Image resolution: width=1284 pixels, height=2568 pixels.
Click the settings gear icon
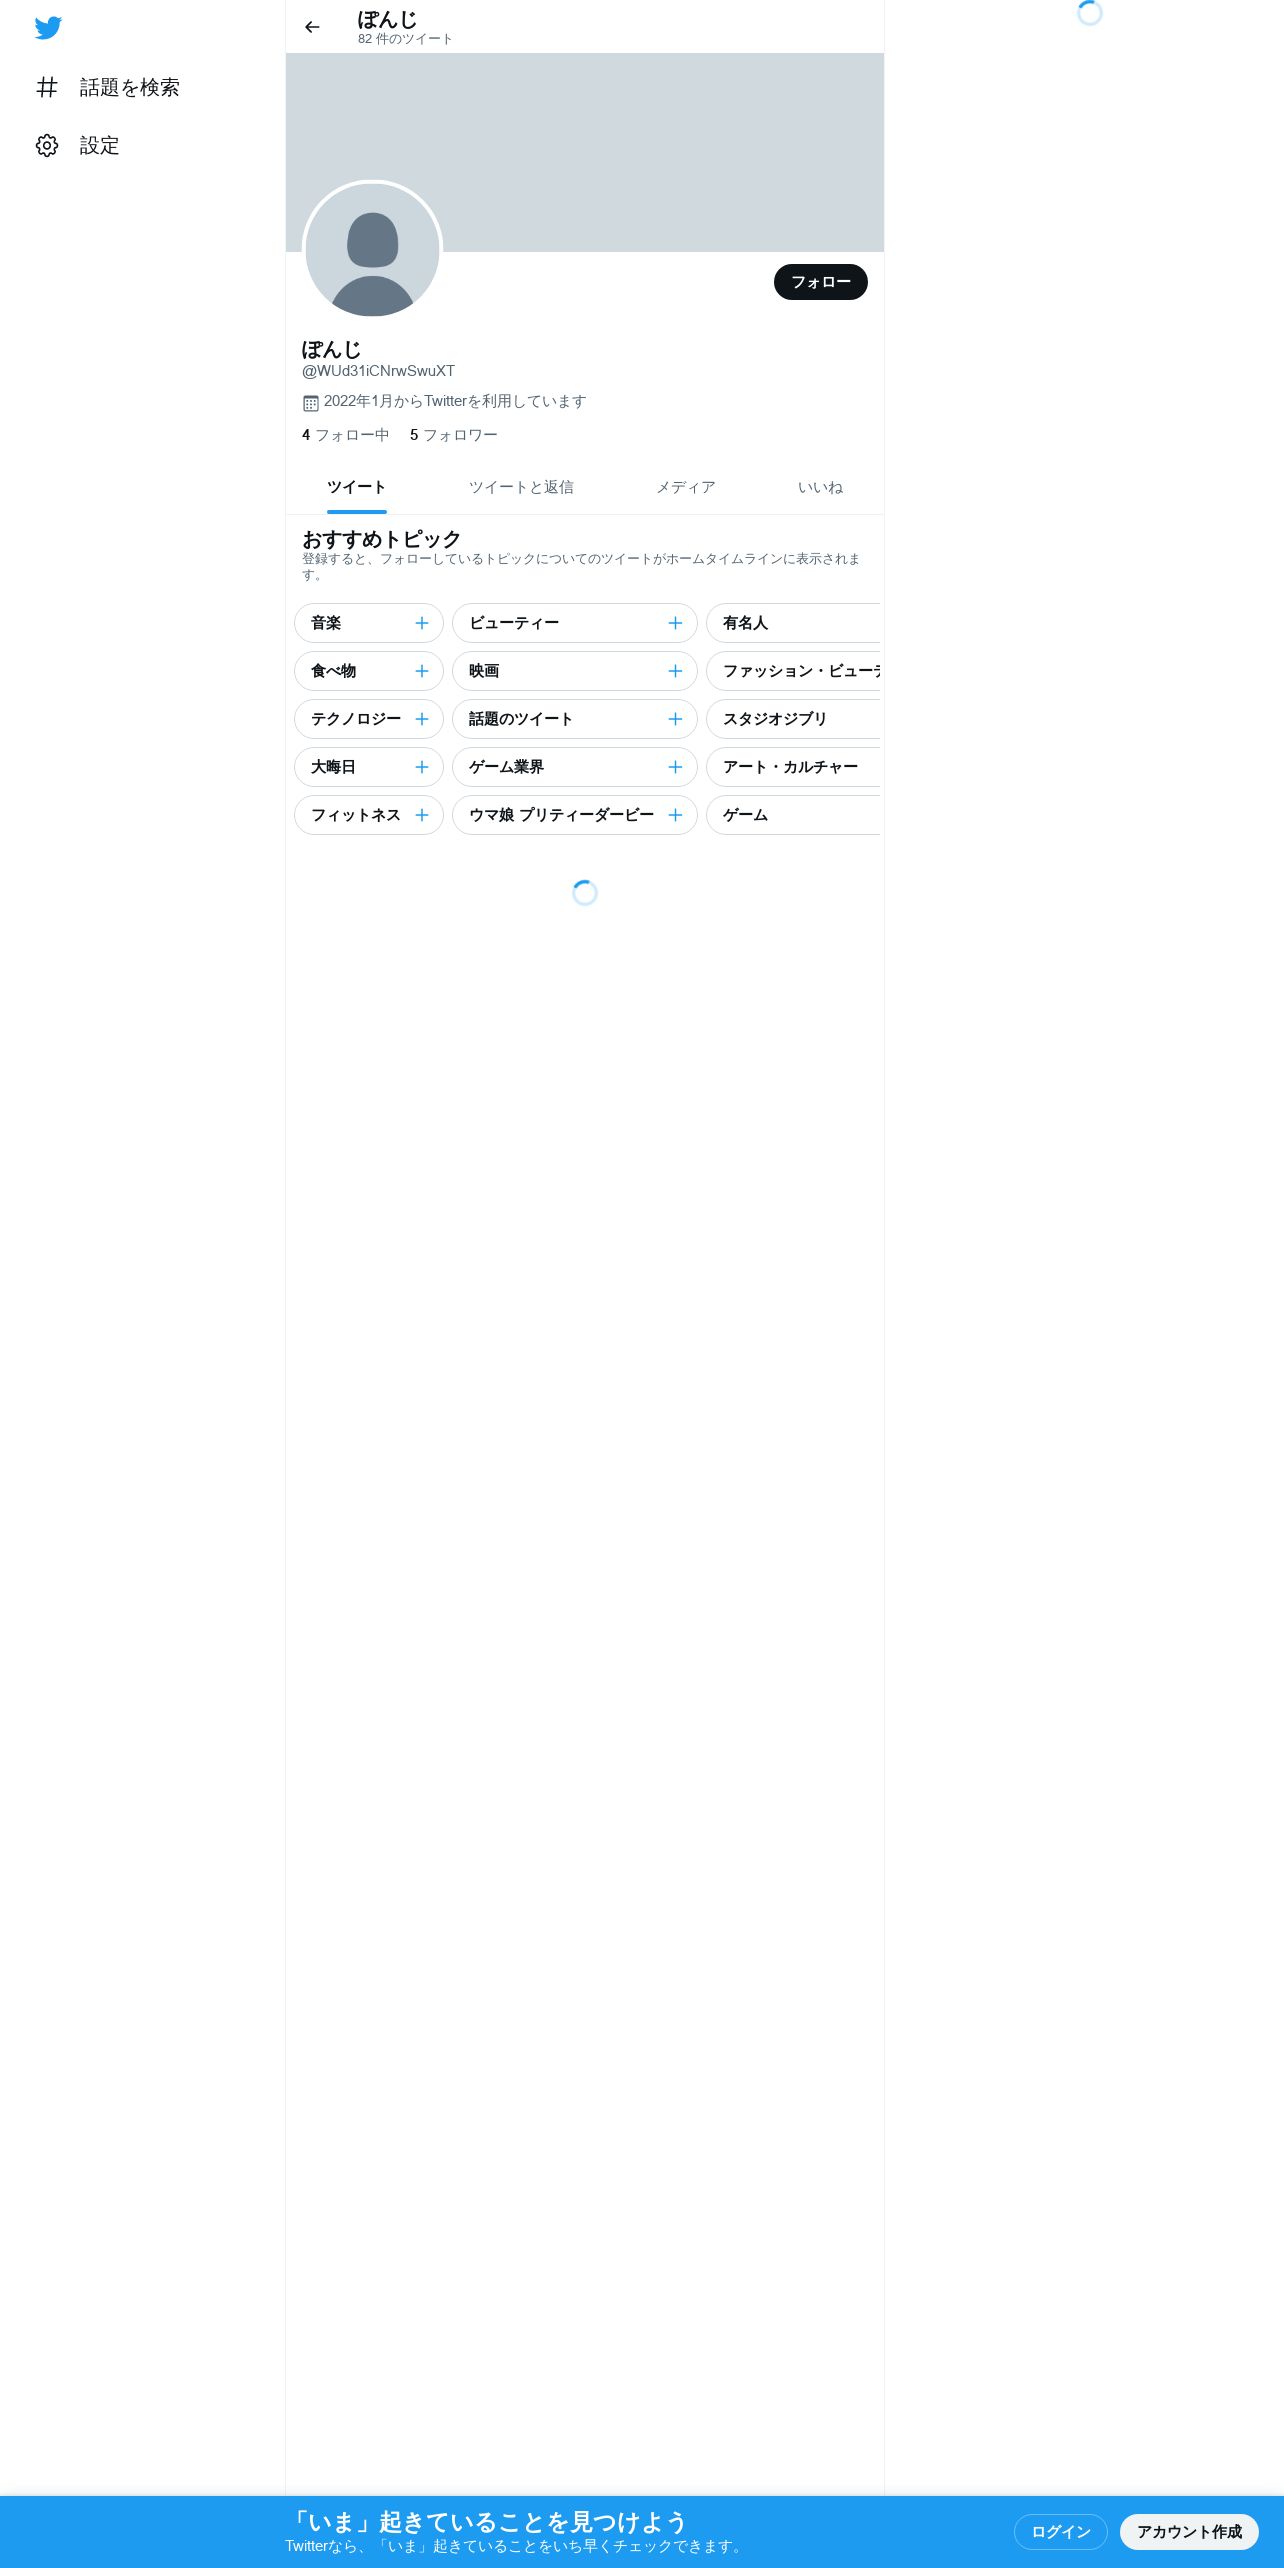click(x=47, y=146)
